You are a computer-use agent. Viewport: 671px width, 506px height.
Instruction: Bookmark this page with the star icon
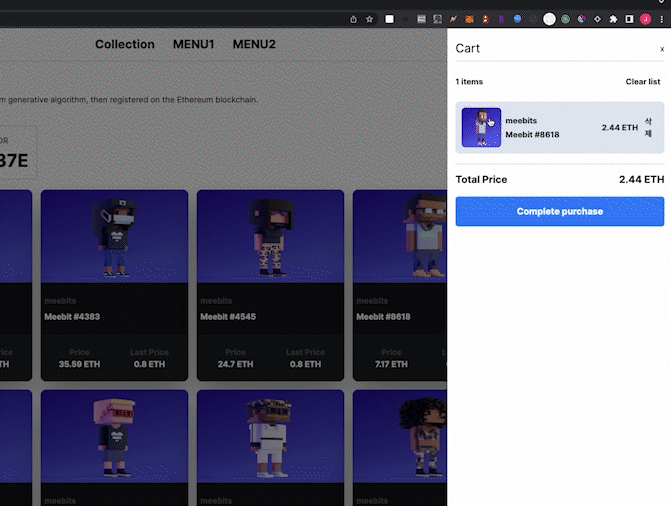coord(369,19)
